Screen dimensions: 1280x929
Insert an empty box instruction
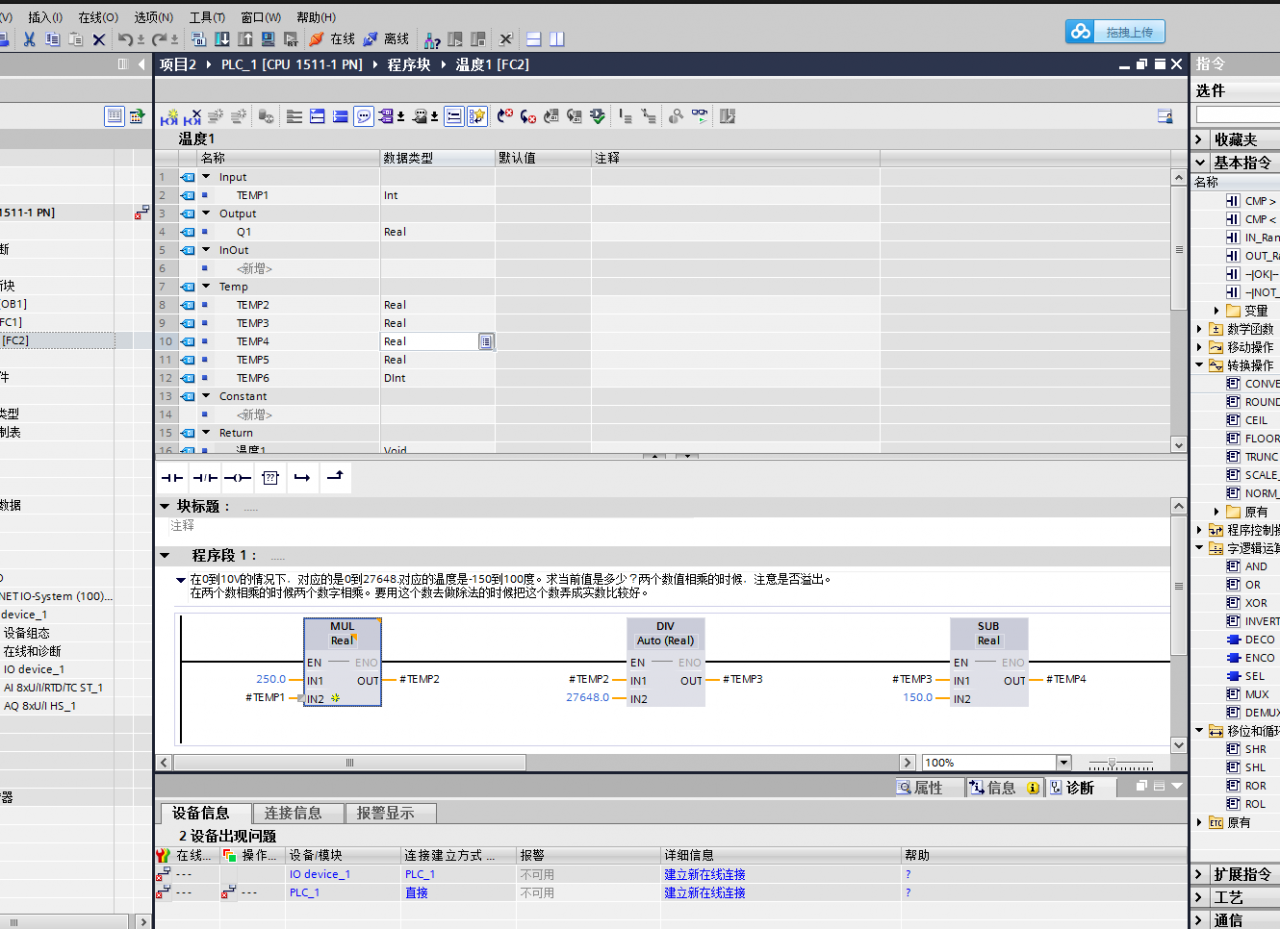pos(270,478)
